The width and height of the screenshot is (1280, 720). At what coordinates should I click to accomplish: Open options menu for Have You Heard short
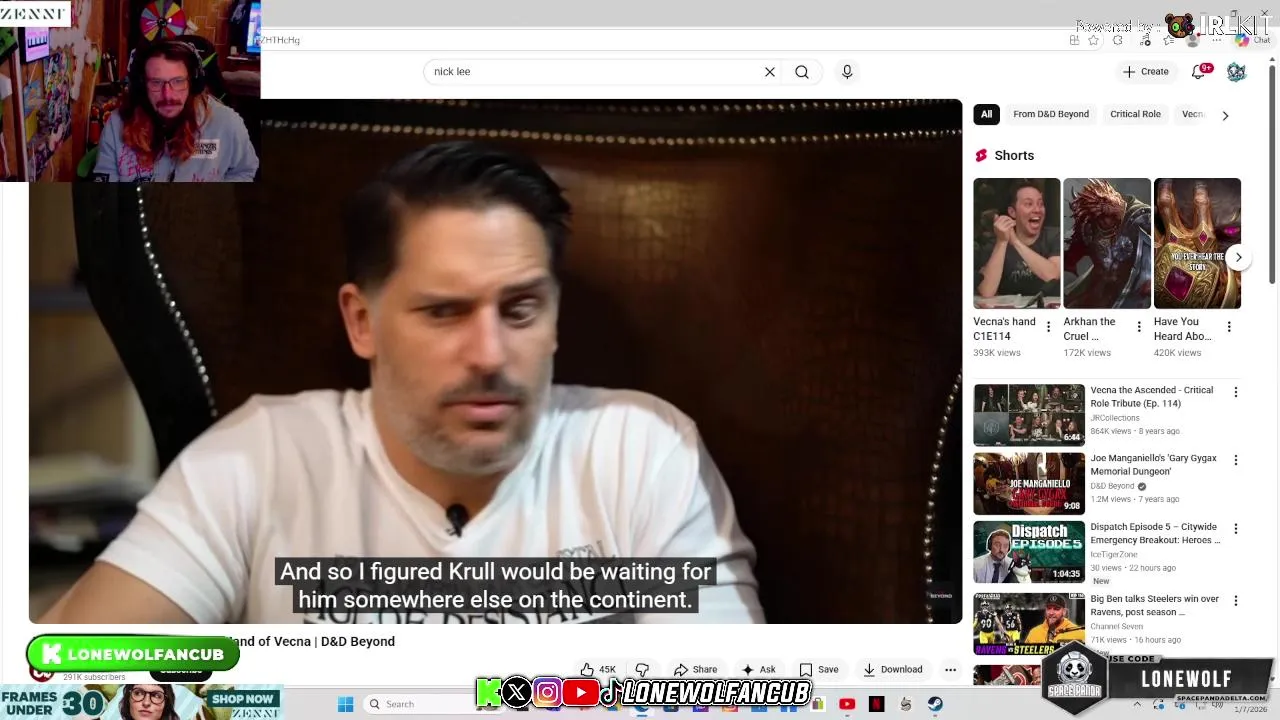point(1229,327)
